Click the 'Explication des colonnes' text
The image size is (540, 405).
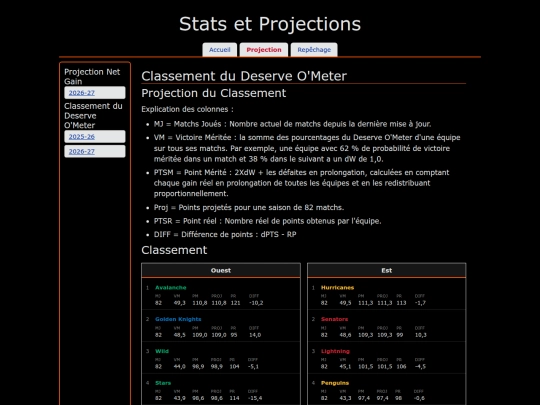pos(187,109)
